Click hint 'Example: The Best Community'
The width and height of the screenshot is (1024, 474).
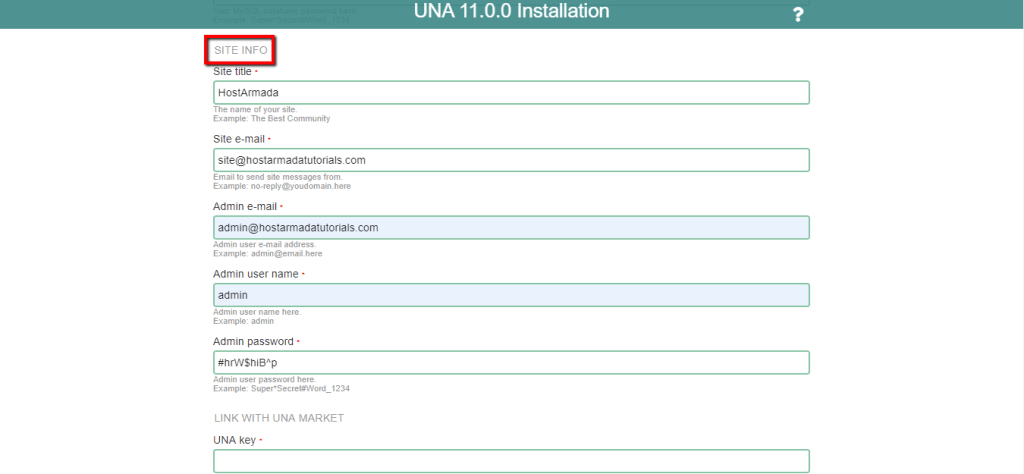coord(272,119)
